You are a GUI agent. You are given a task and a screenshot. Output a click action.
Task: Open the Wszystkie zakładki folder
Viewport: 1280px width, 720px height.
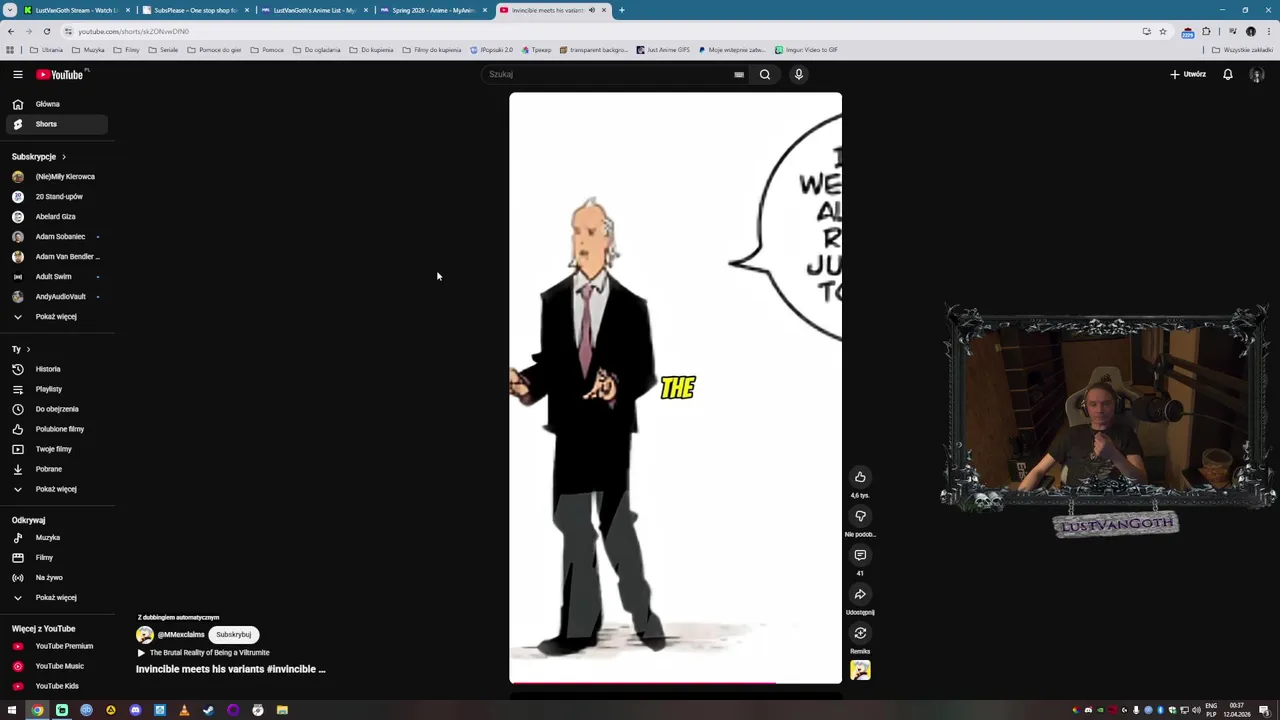click(x=1242, y=50)
